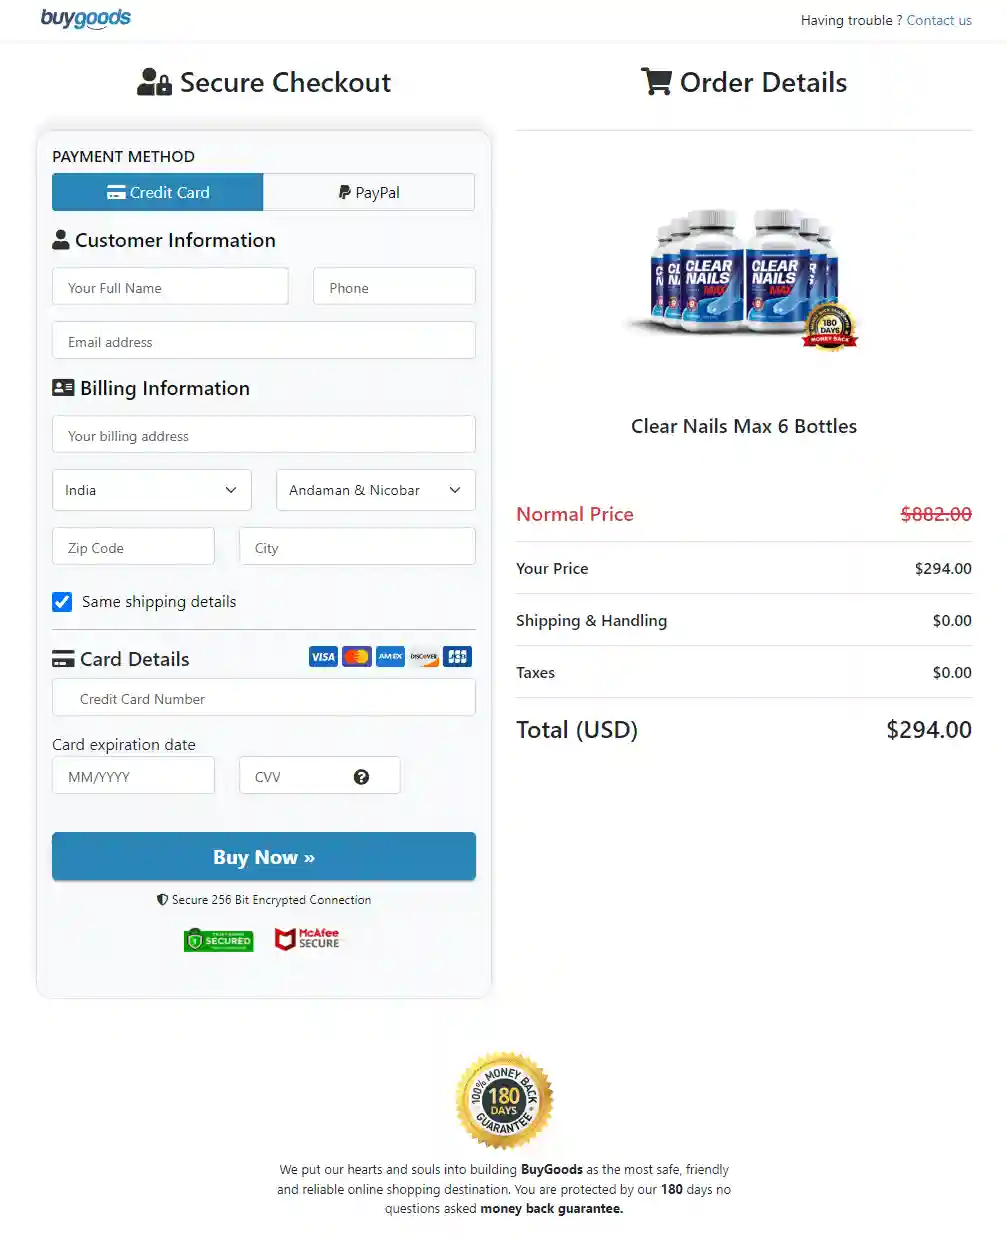Click the American Express card icon
The width and height of the screenshot is (1007, 1242).
coord(390,657)
